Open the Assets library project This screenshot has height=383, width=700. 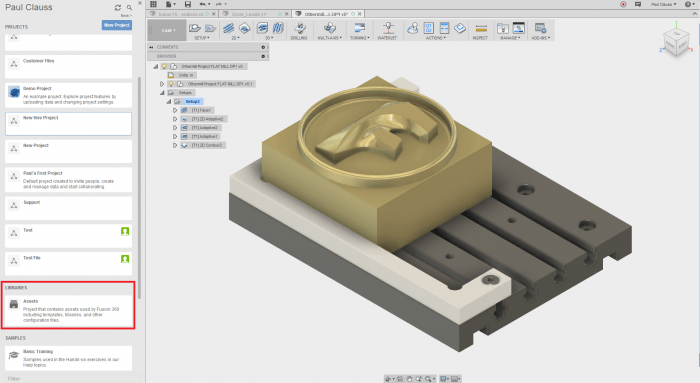[69, 310]
